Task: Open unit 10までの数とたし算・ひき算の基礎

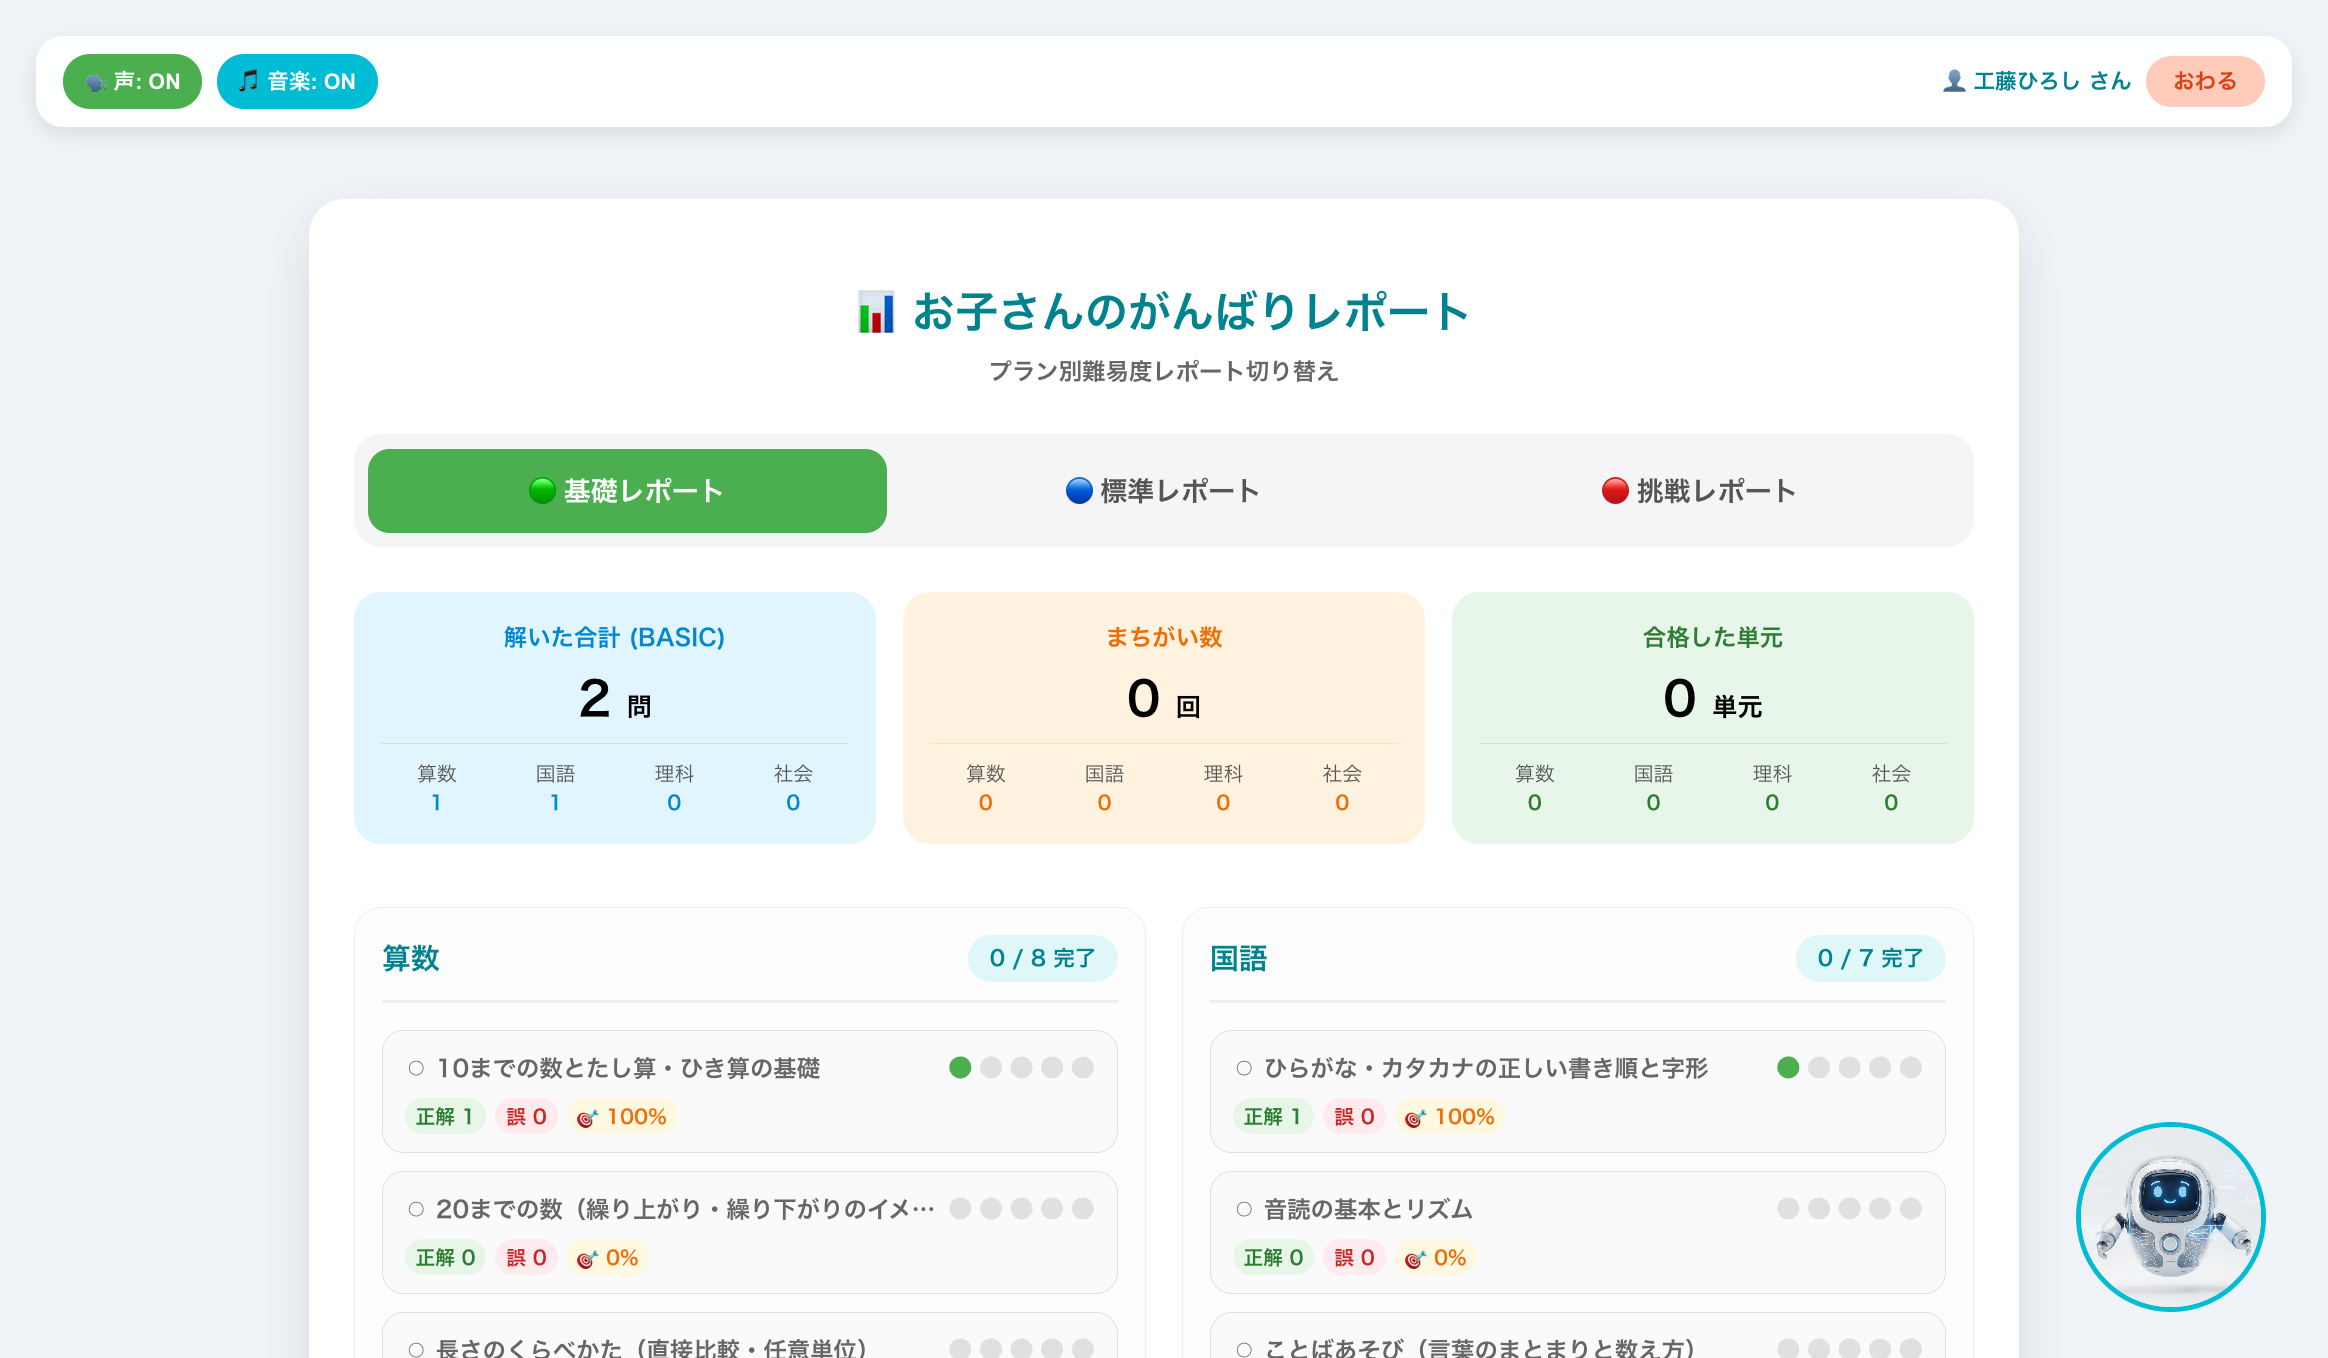Action: pos(750,1091)
